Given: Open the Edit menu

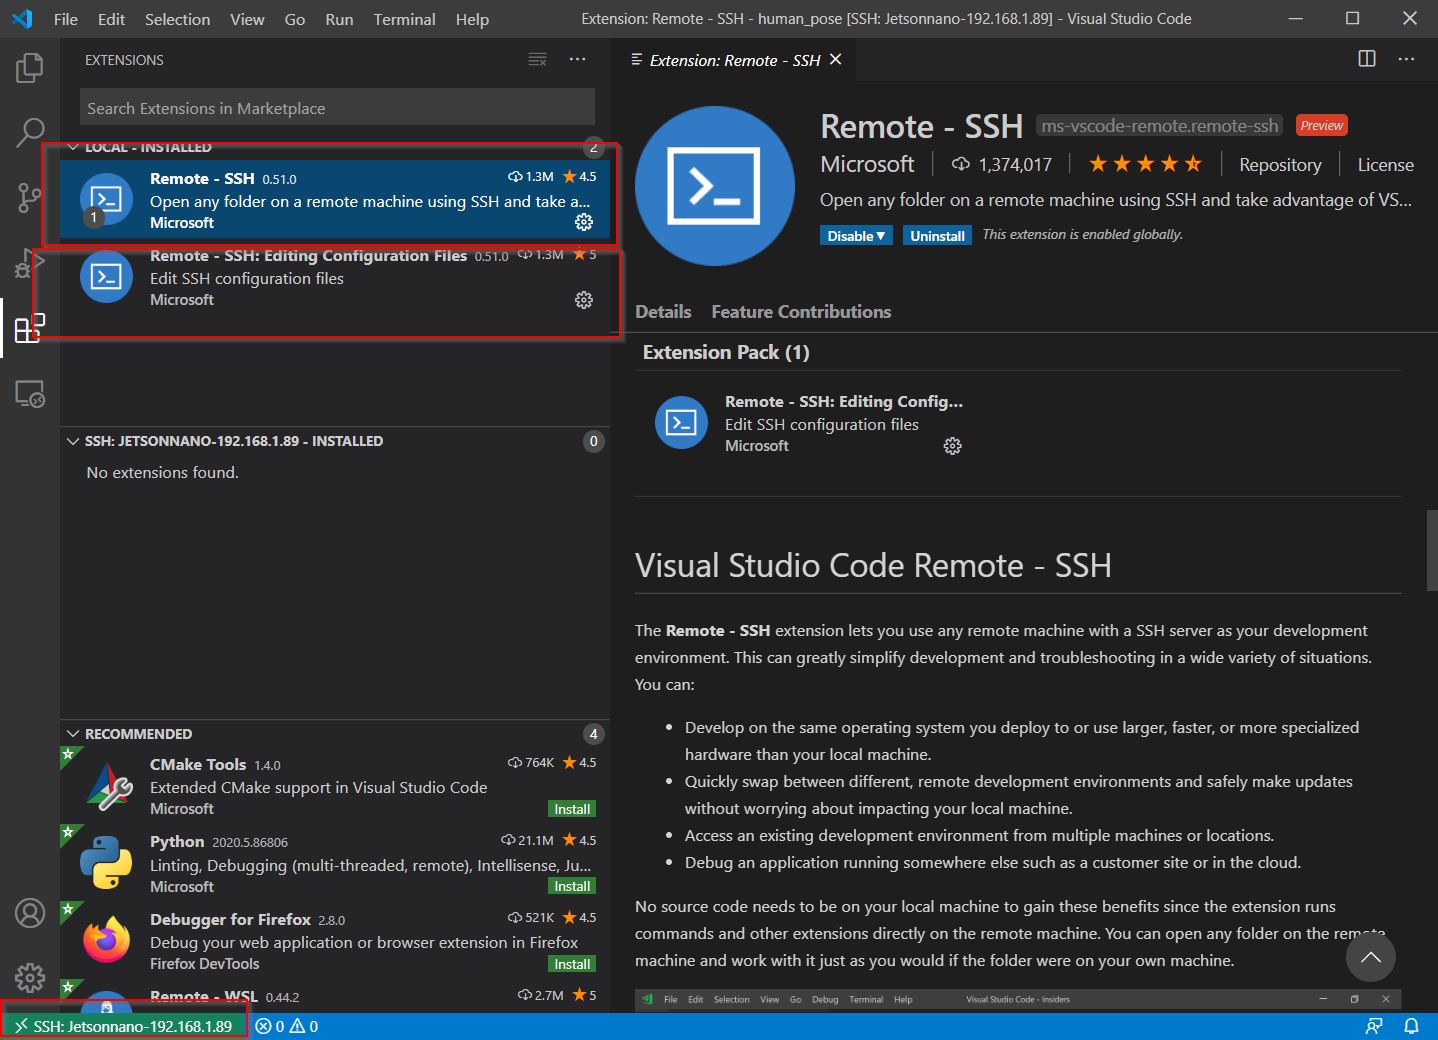Looking at the screenshot, I should click(112, 19).
